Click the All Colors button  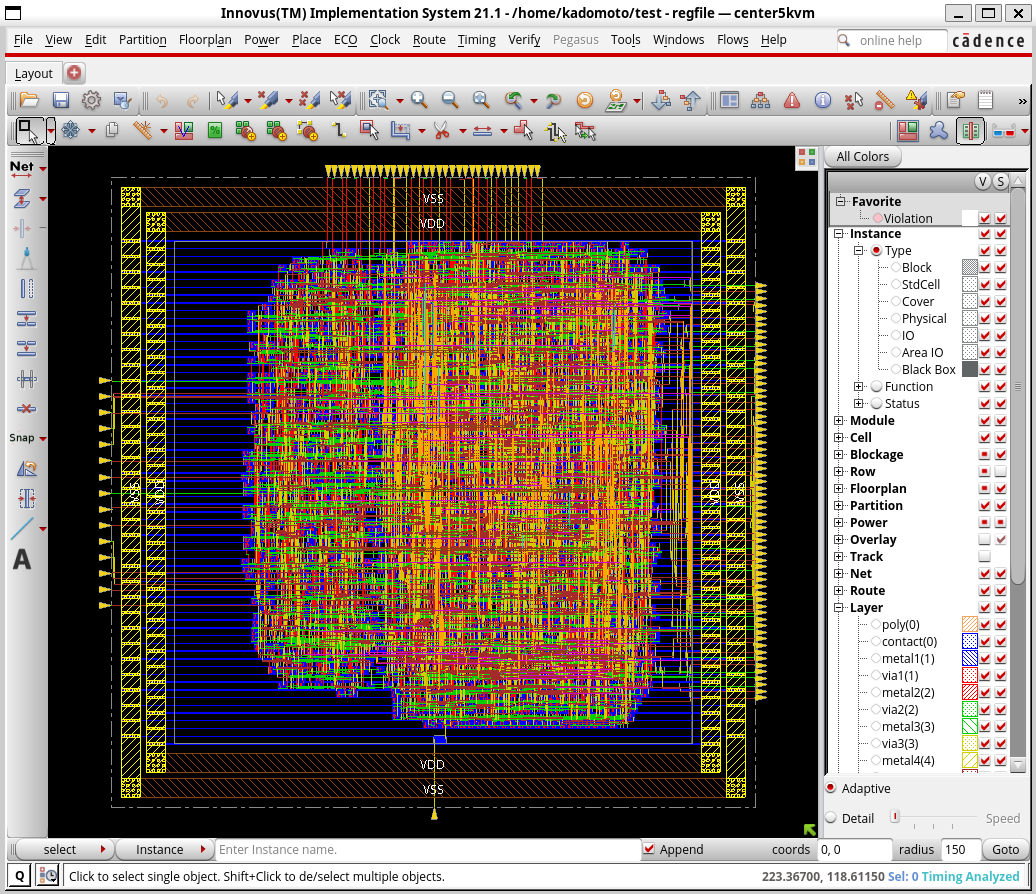[x=862, y=157]
